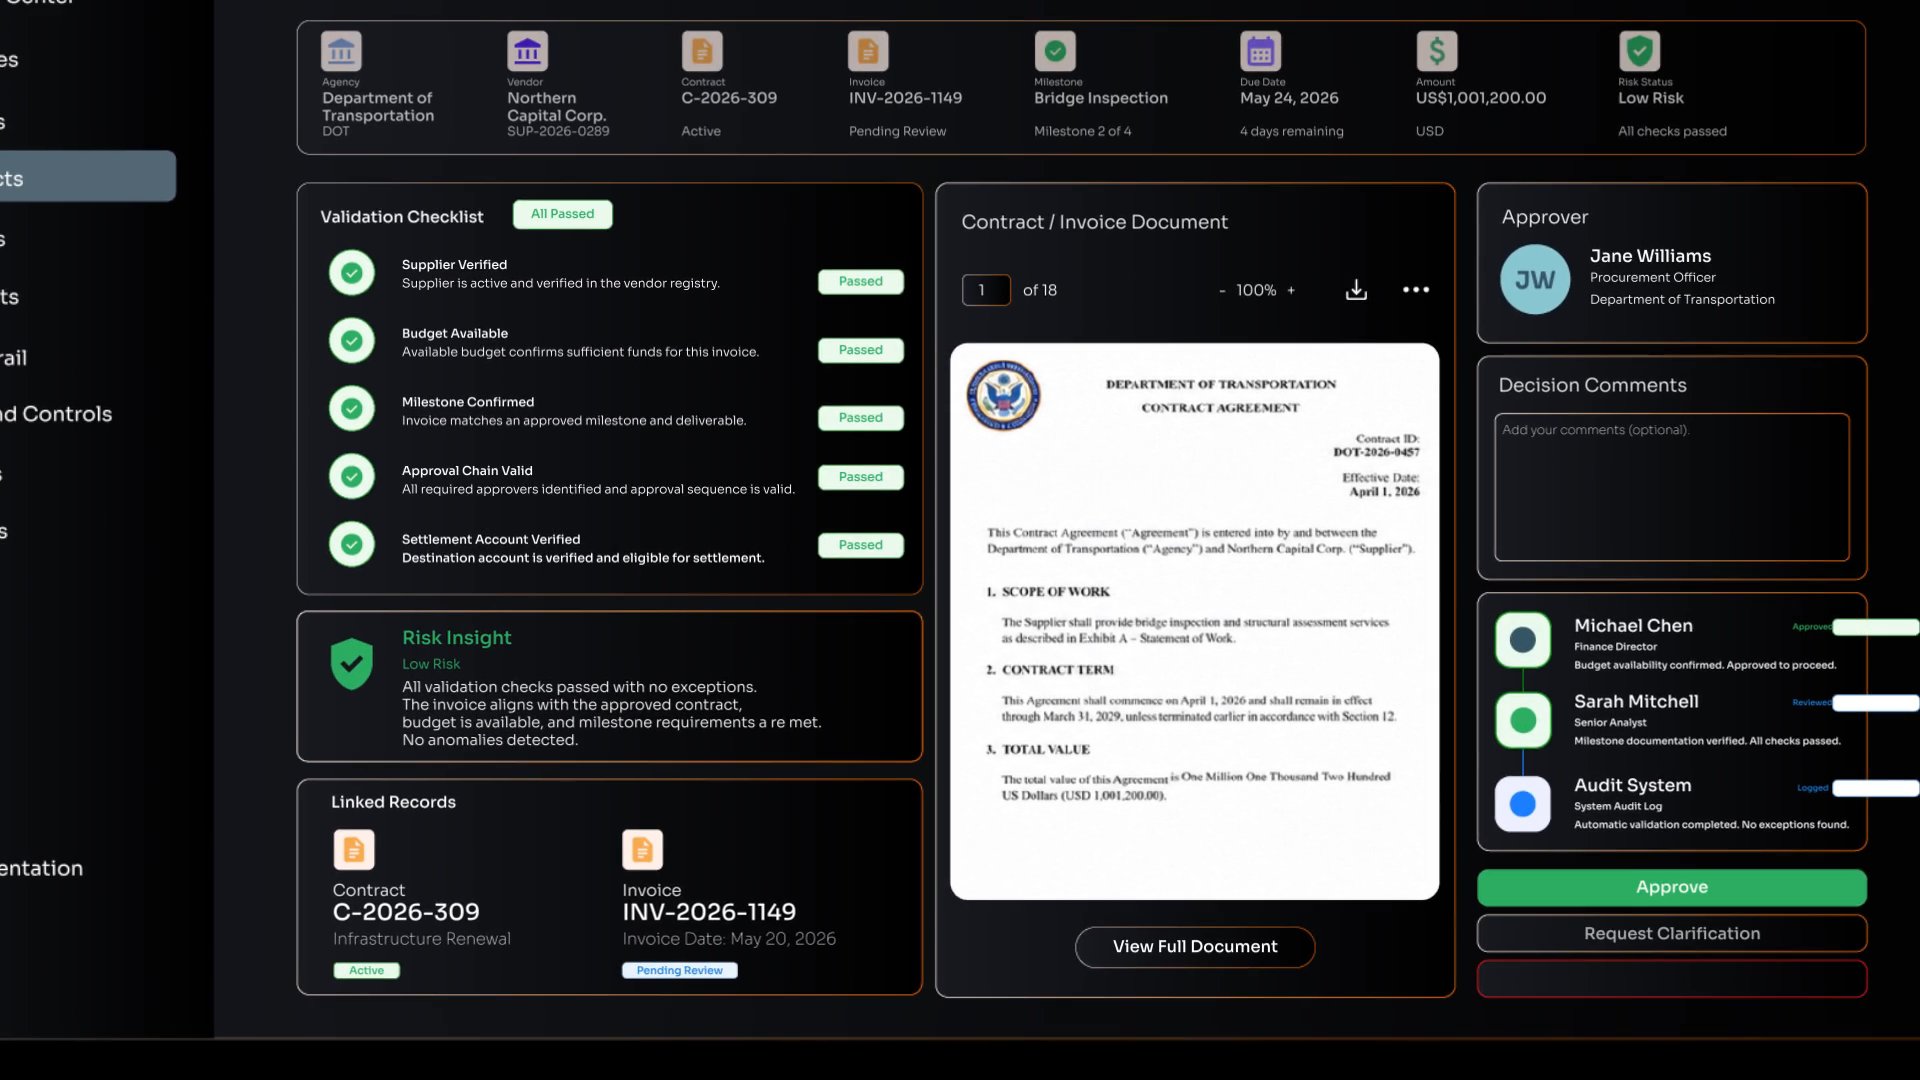Click 'Infrastructure Renewal' text
1920x1080 pixels.
tap(421, 939)
